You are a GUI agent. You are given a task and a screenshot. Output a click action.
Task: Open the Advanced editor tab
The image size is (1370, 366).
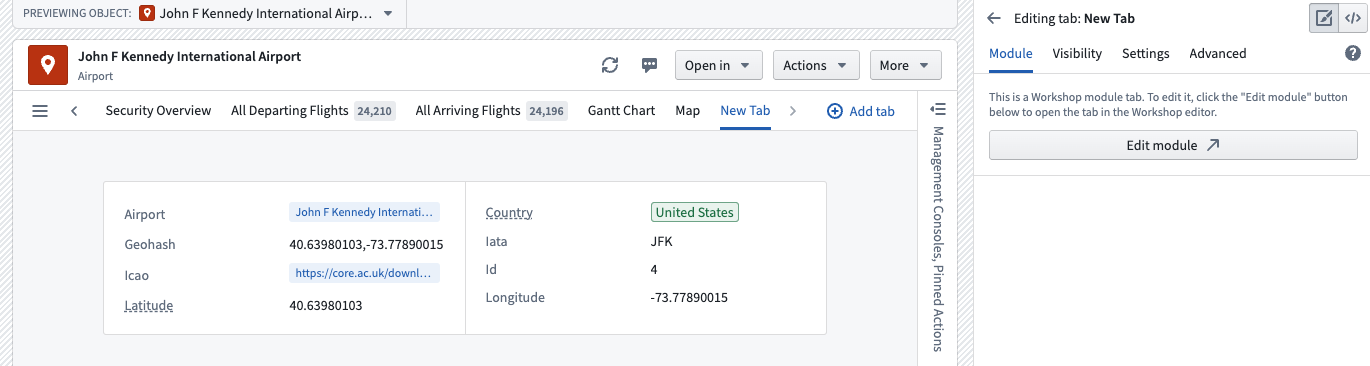coord(1218,54)
